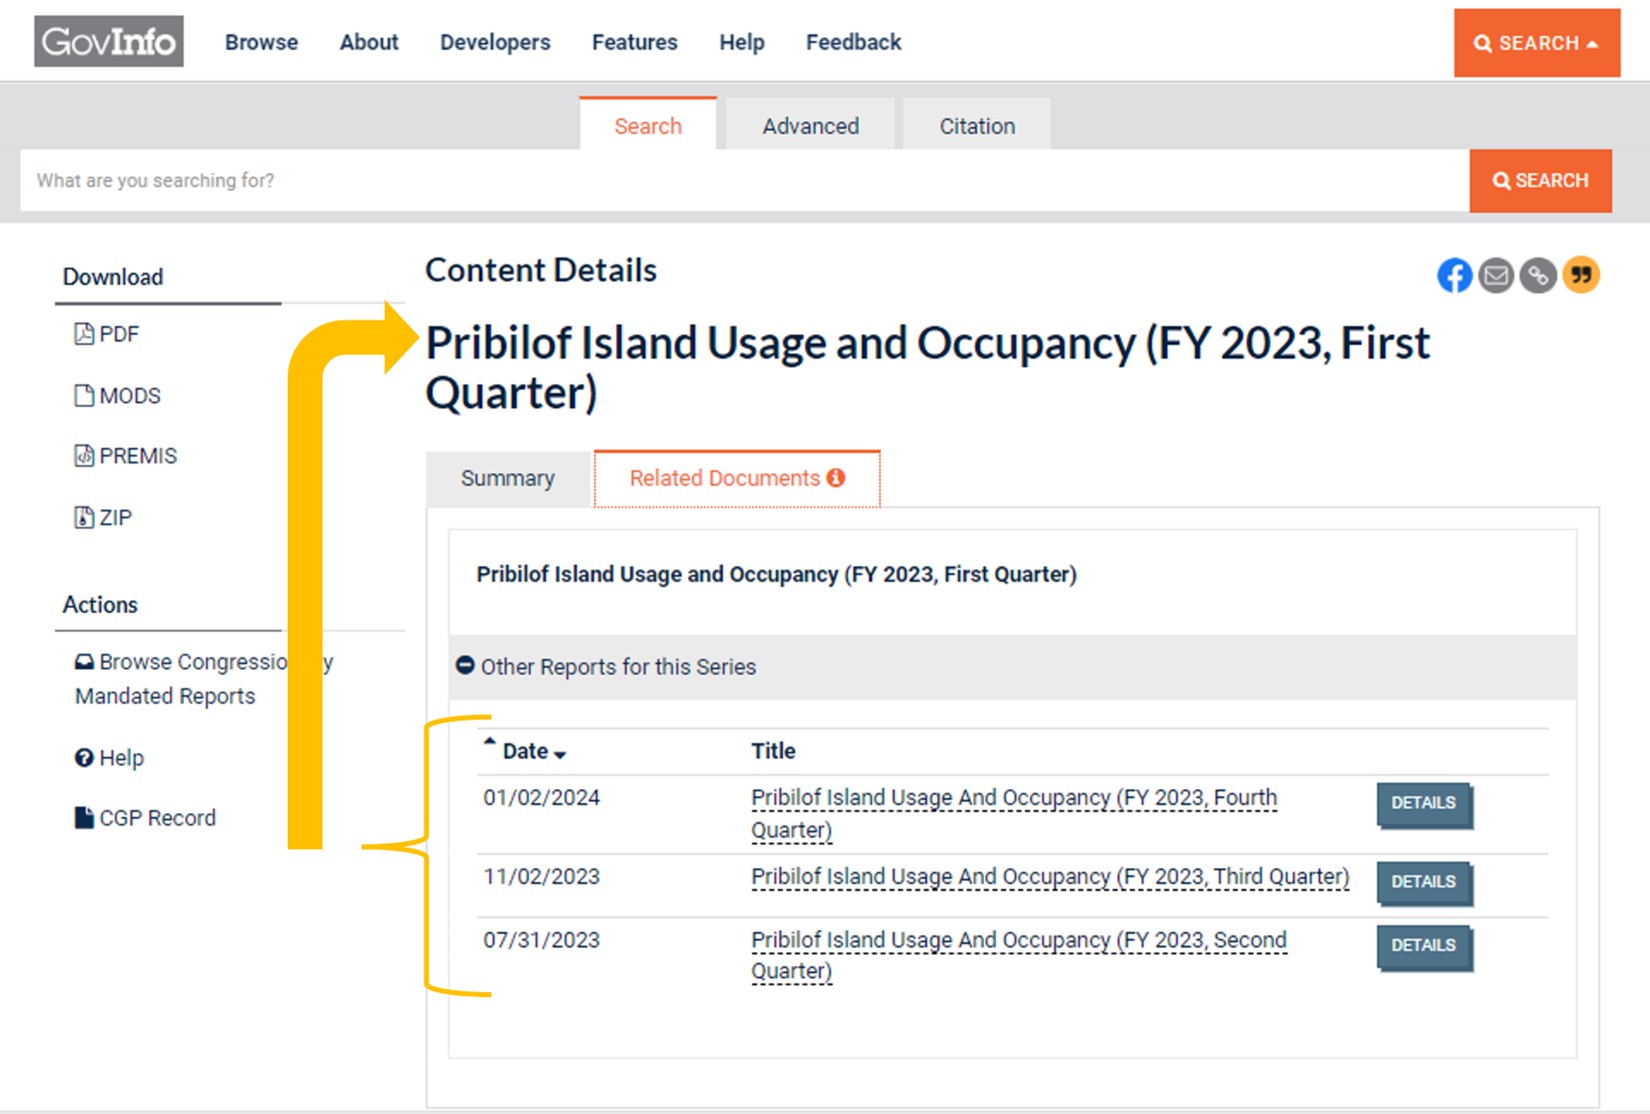Download the PREMIS metadata file

[138, 456]
